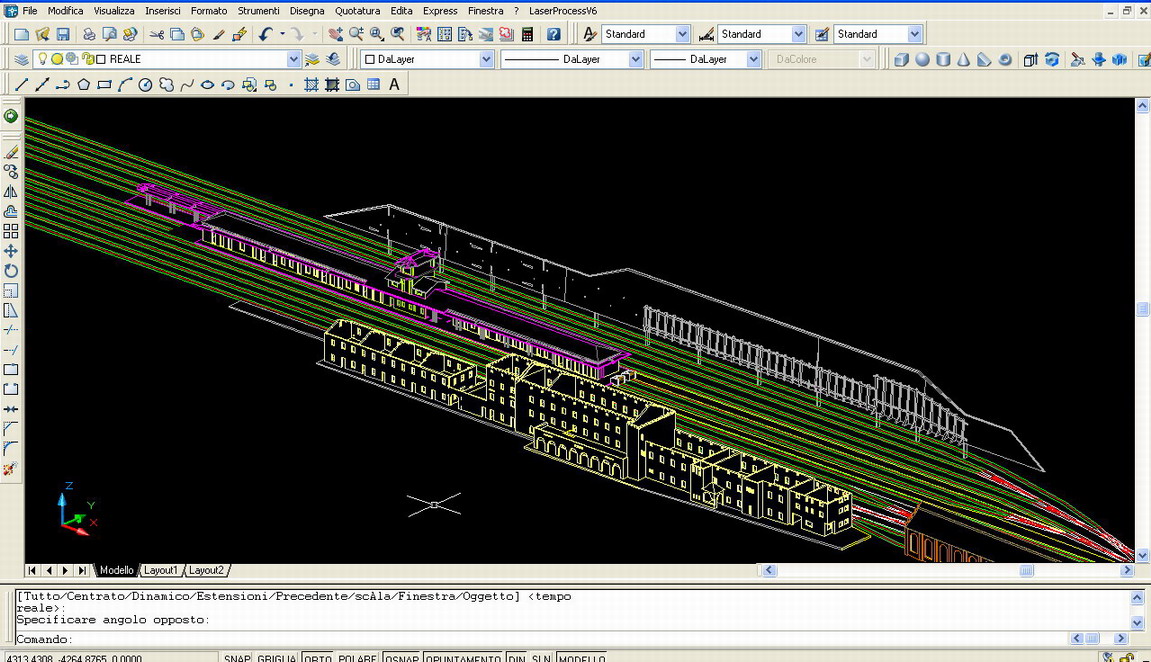Switch to the Layout1 tab
This screenshot has height=662, width=1151.
click(x=160, y=570)
